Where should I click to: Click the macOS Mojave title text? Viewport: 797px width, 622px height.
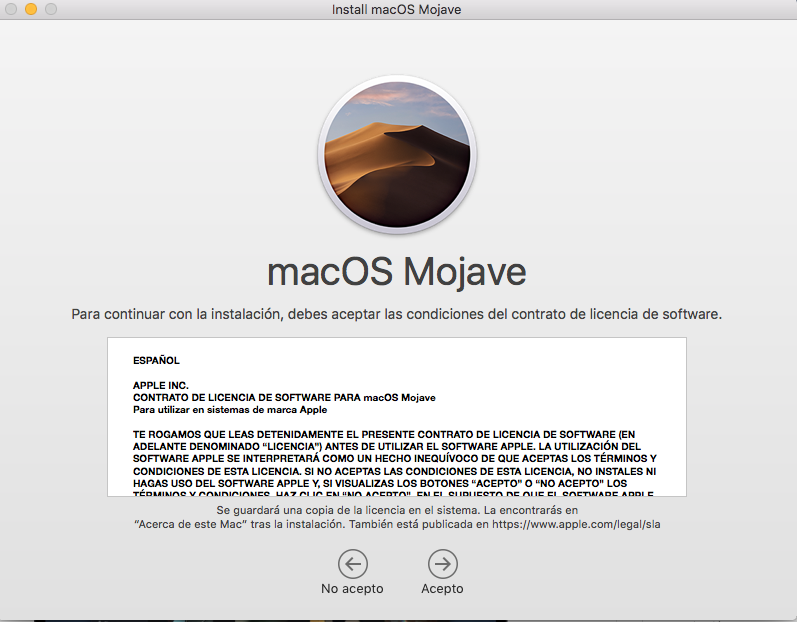(x=397, y=272)
